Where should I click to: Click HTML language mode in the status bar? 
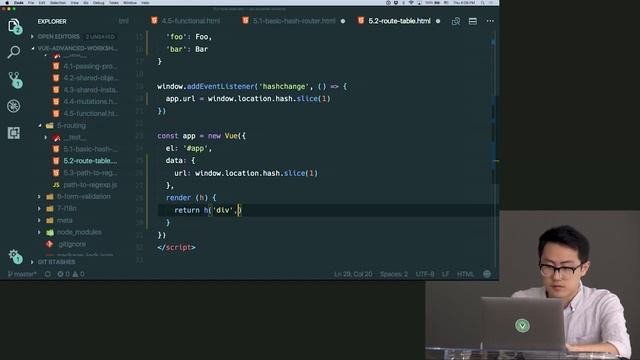465,274
